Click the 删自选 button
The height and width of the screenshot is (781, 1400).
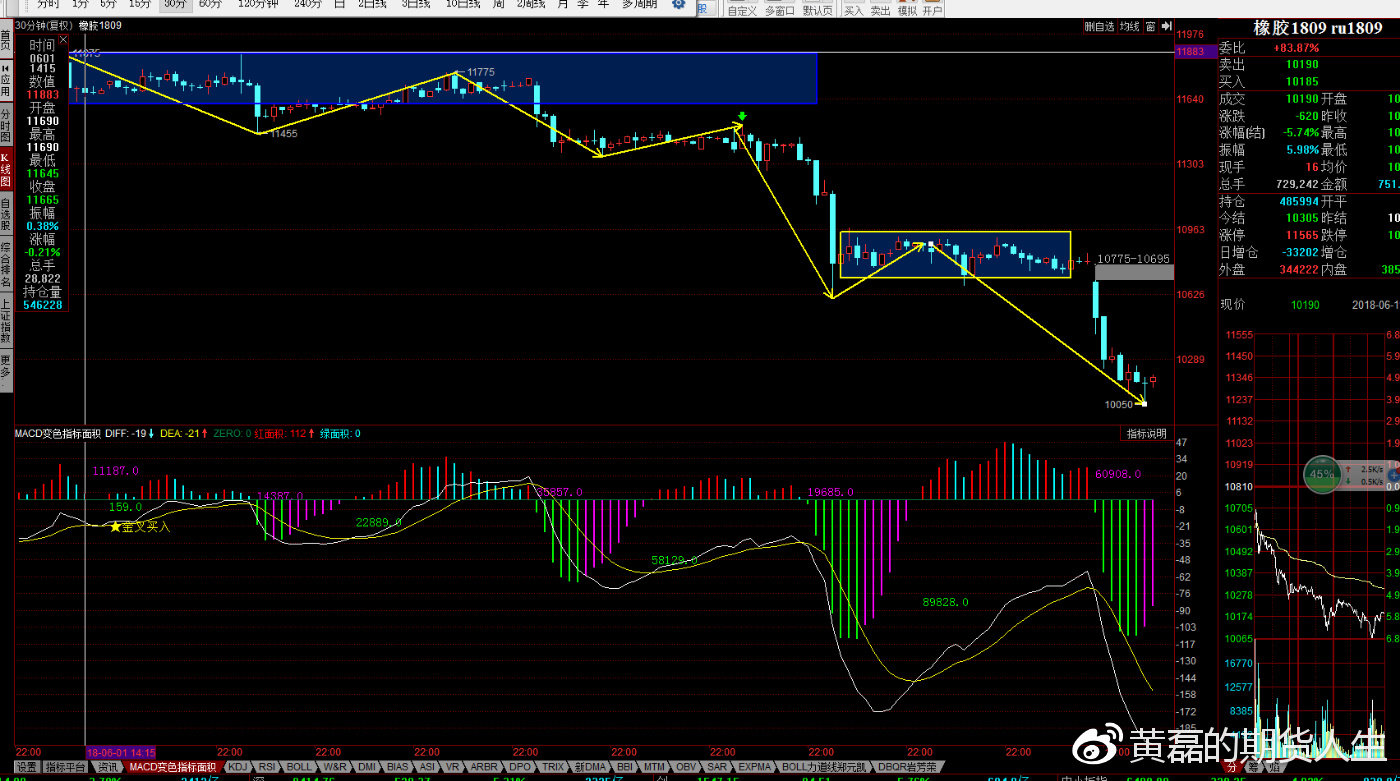[x=1098, y=27]
